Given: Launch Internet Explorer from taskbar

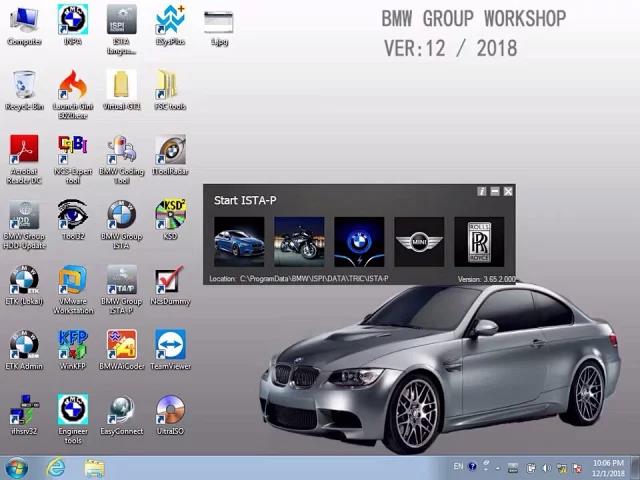Looking at the screenshot, I should [56, 468].
